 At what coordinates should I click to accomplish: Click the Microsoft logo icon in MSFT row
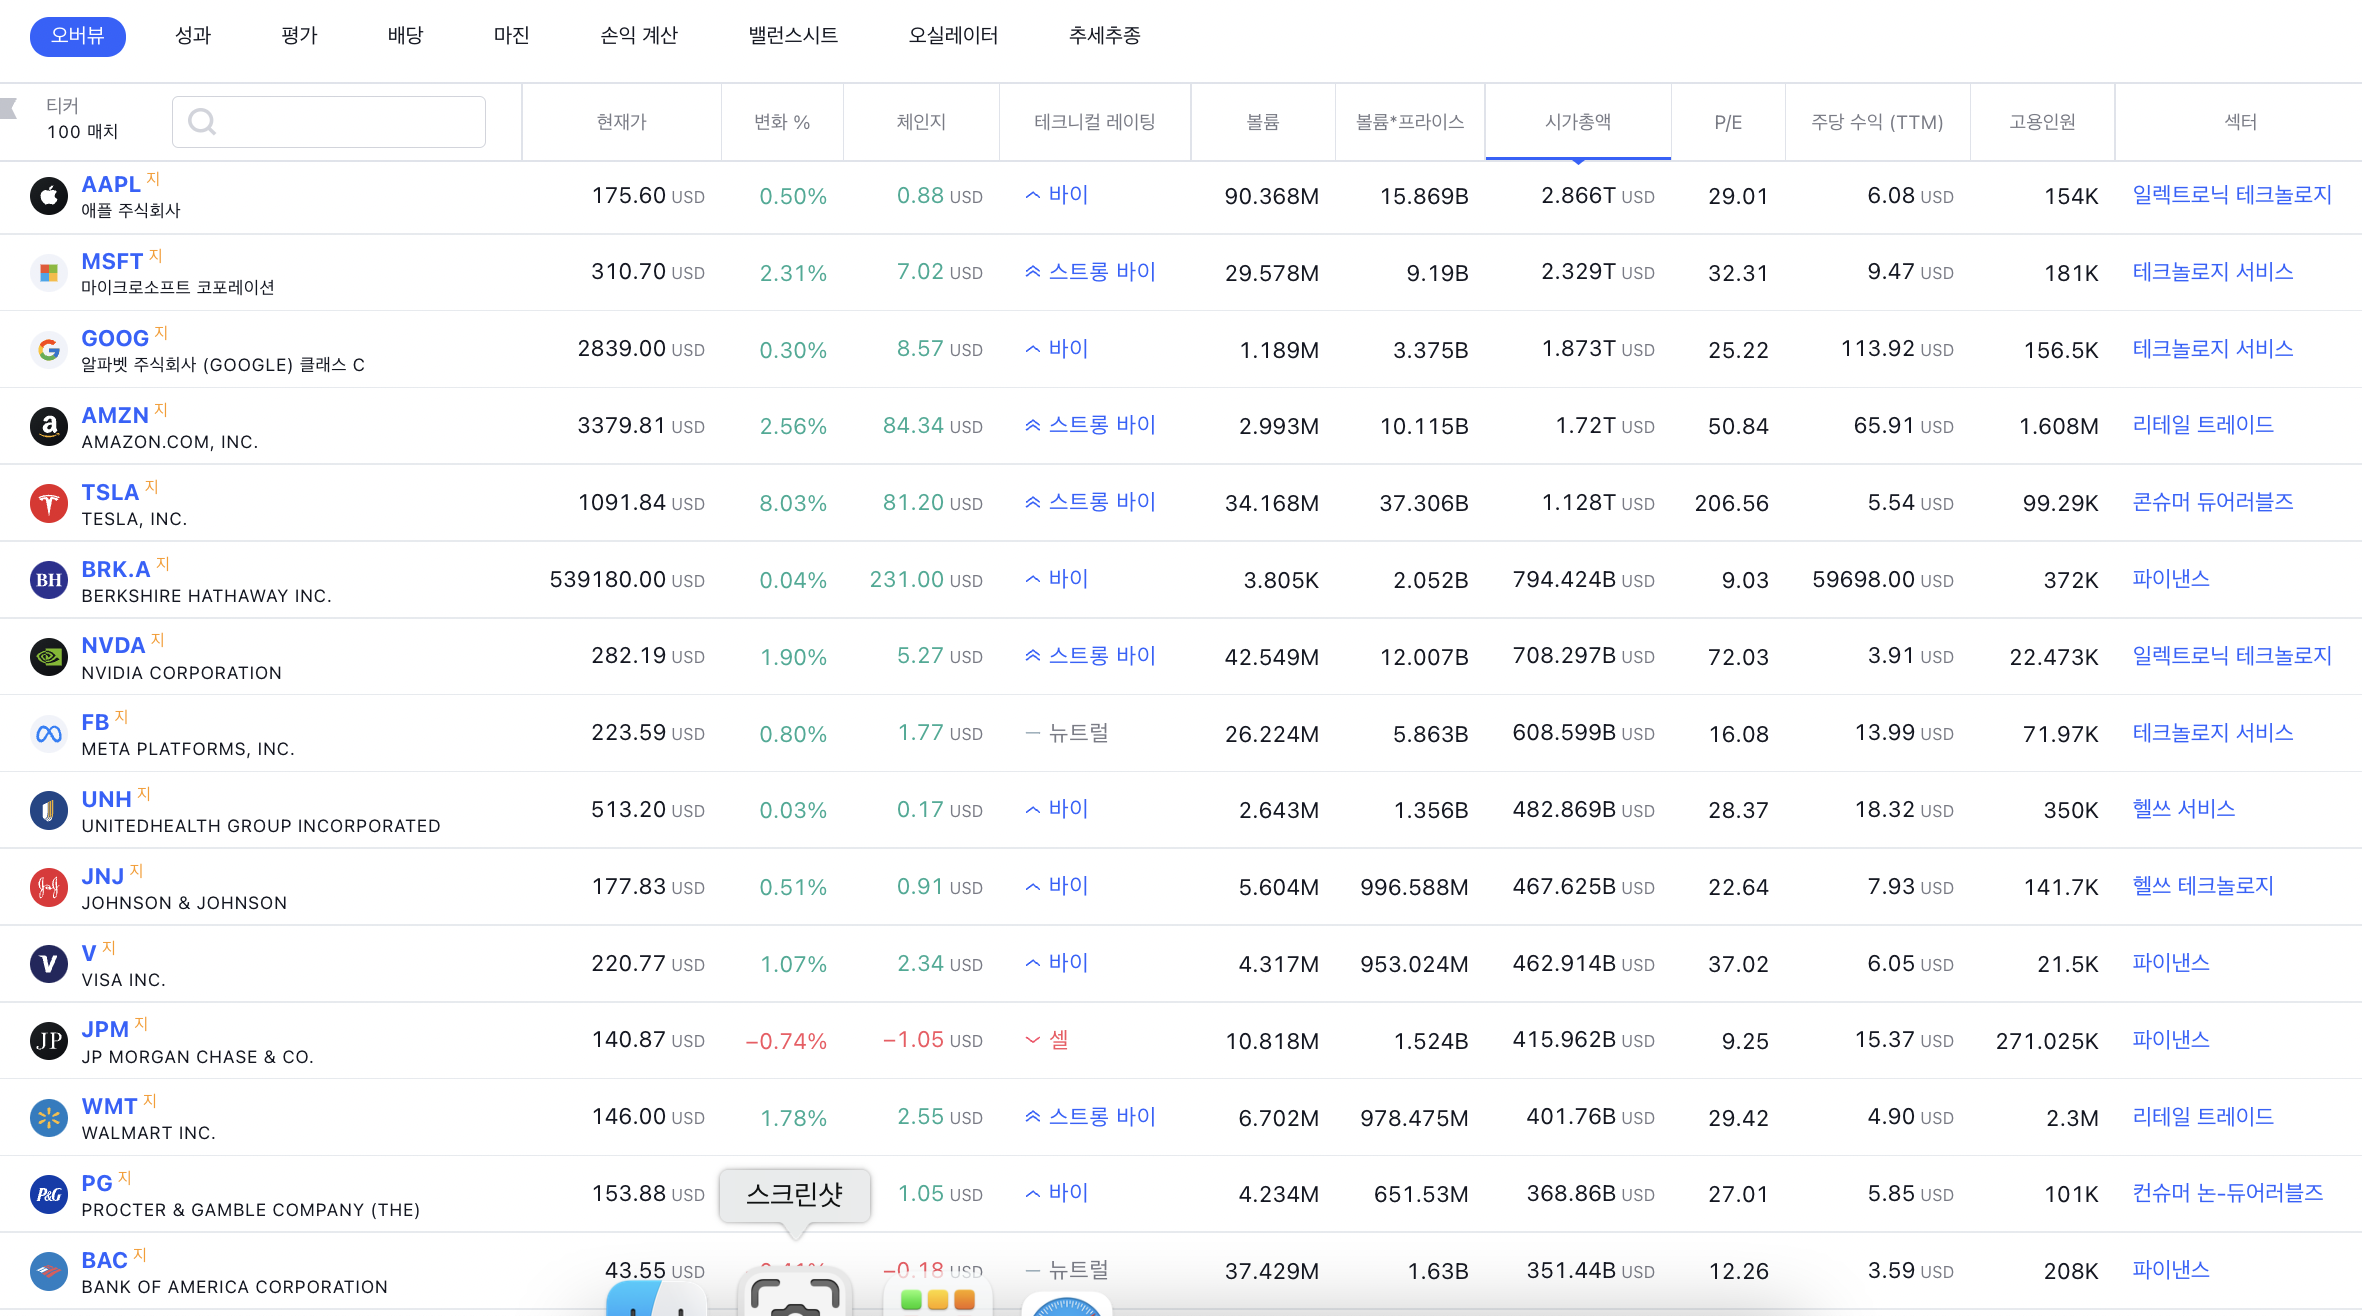point(48,273)
